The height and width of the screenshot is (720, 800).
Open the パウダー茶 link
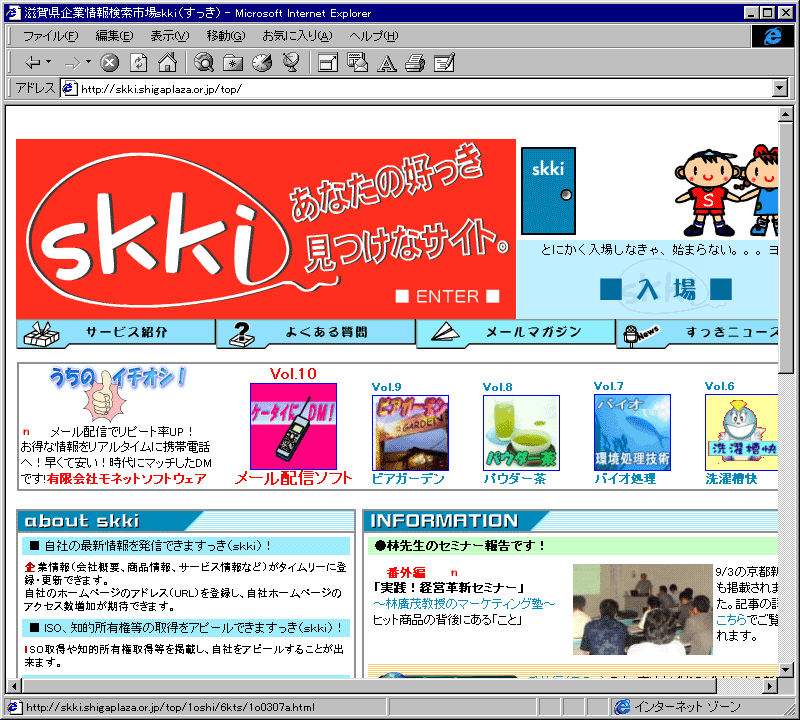[x=515, y=479]
